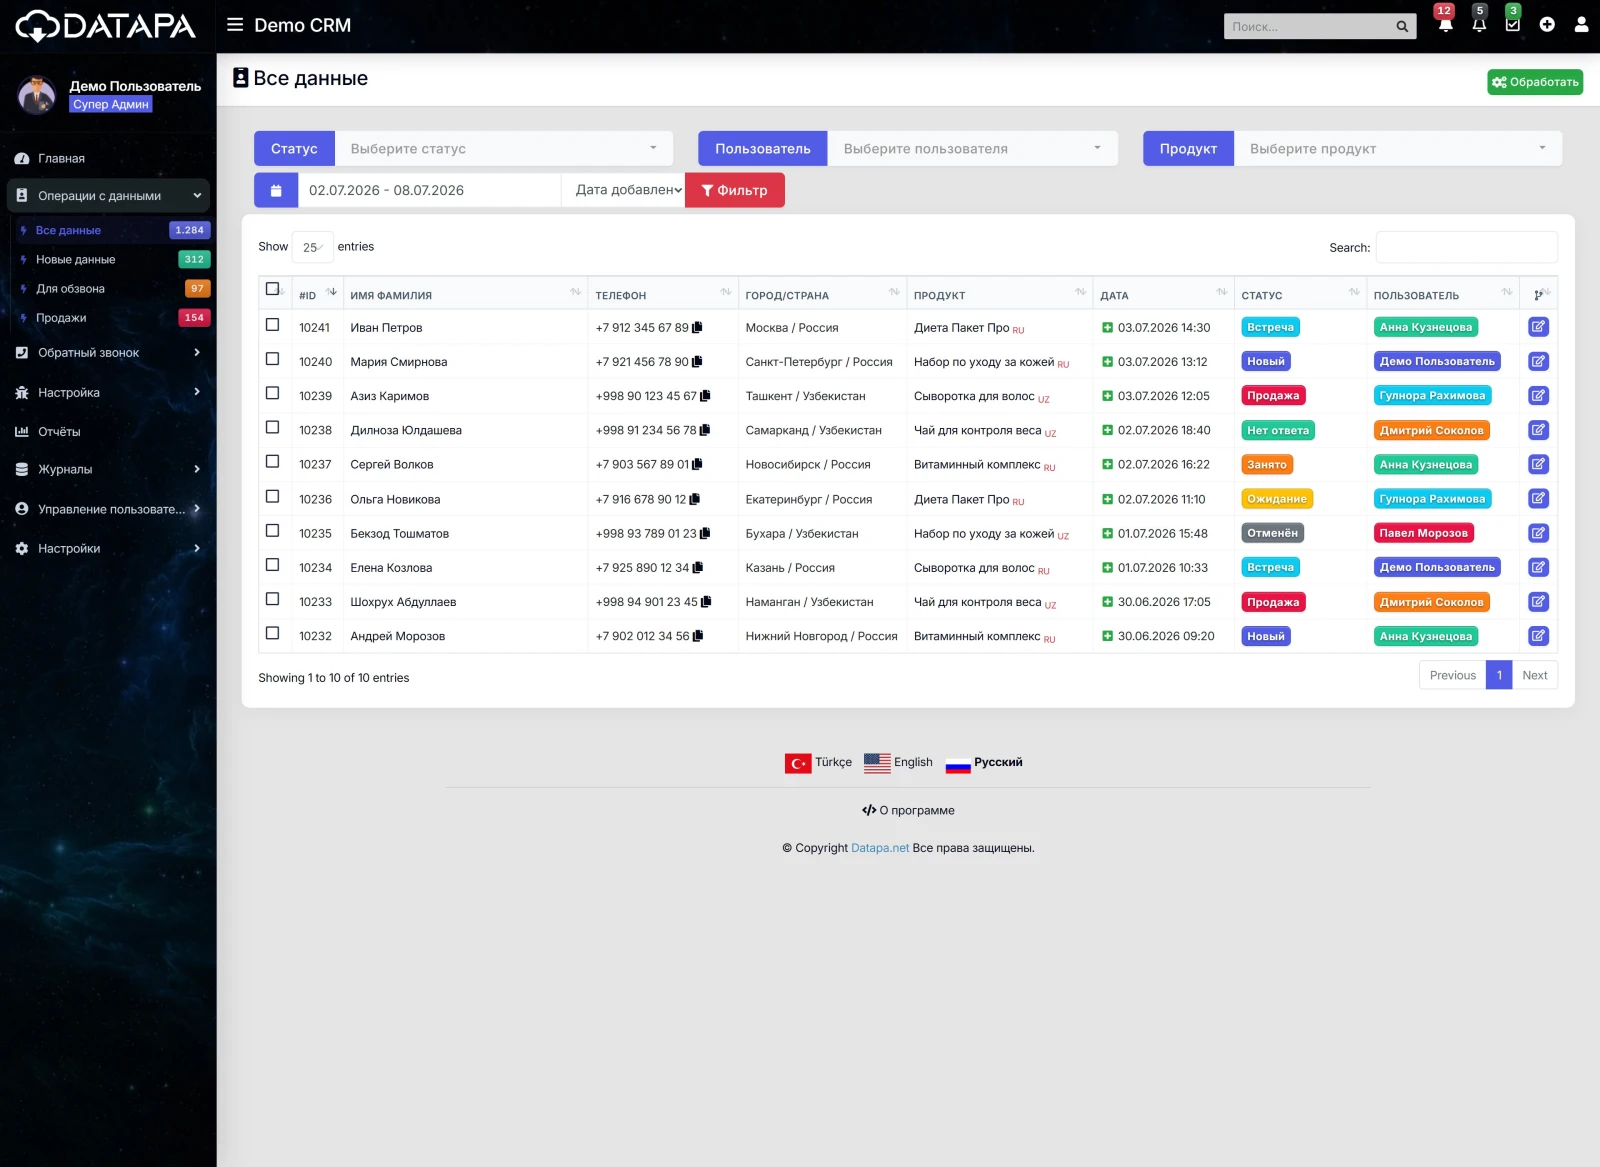Check the row checkbox for ID 10237
The width and height of the screenshot is (1600, 1167).
coord(272,461)
